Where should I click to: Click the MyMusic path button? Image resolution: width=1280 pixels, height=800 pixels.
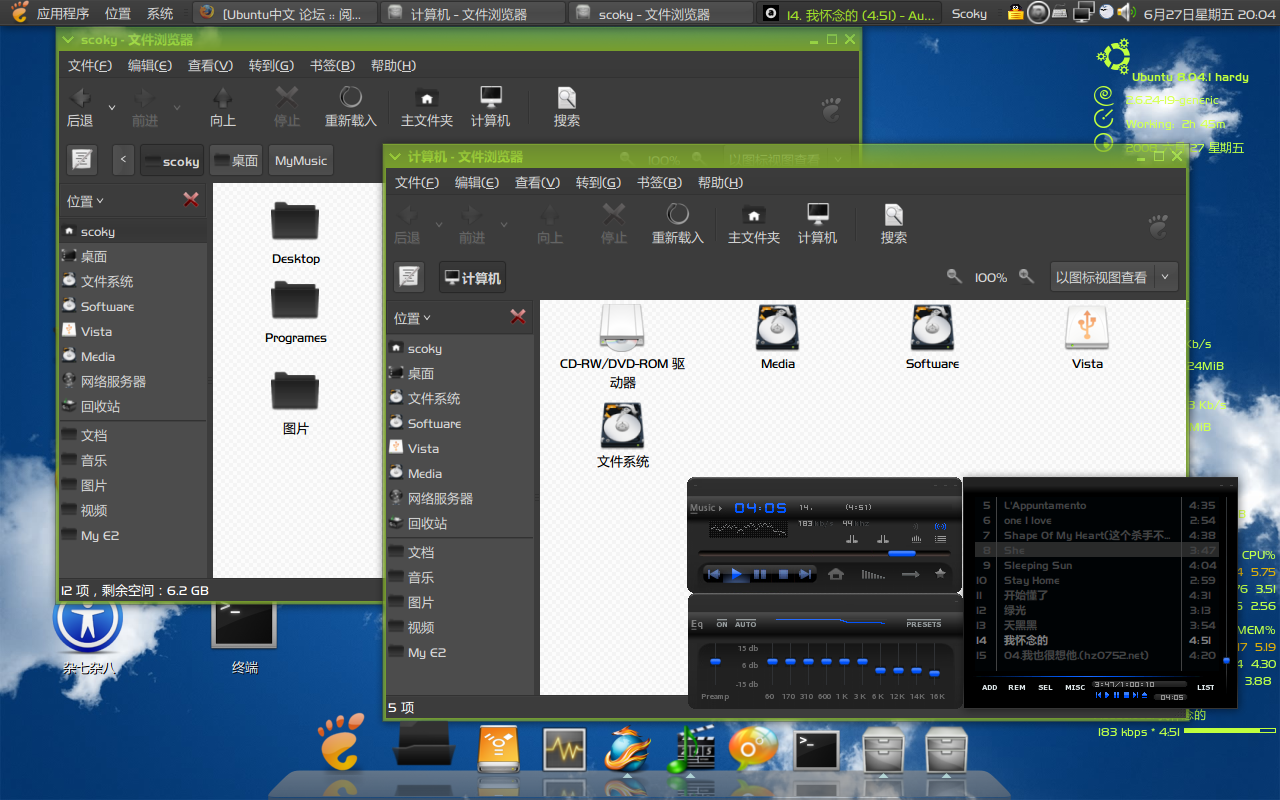(301, 160)
